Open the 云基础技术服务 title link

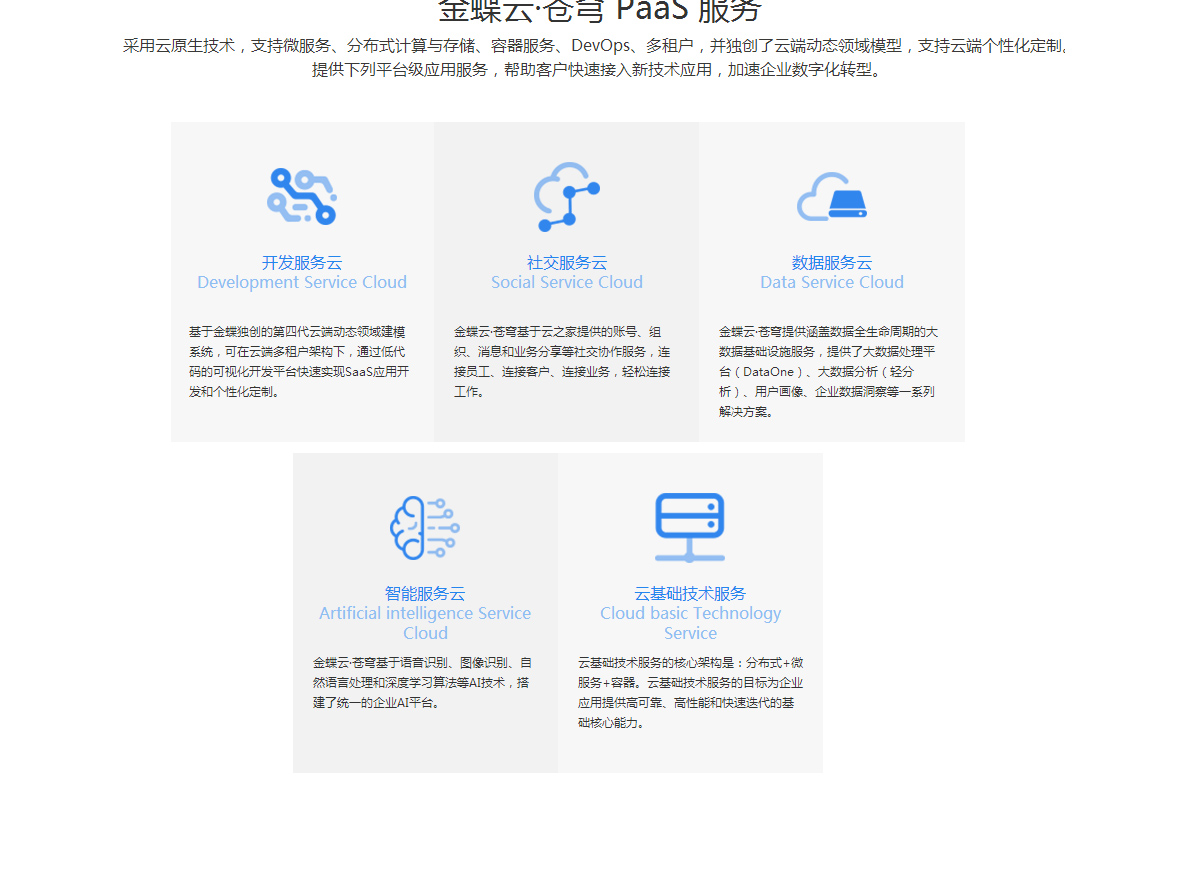pyautogui.click(x=690, y=594)
